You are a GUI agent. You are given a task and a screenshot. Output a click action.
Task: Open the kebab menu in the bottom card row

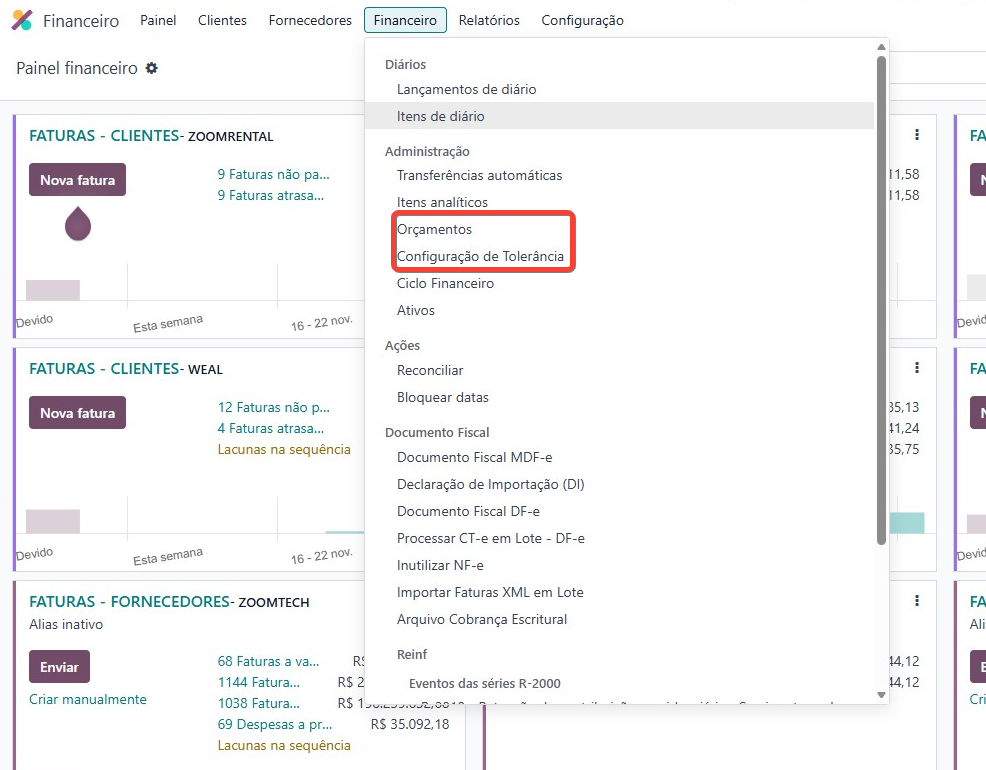(916, 601)
